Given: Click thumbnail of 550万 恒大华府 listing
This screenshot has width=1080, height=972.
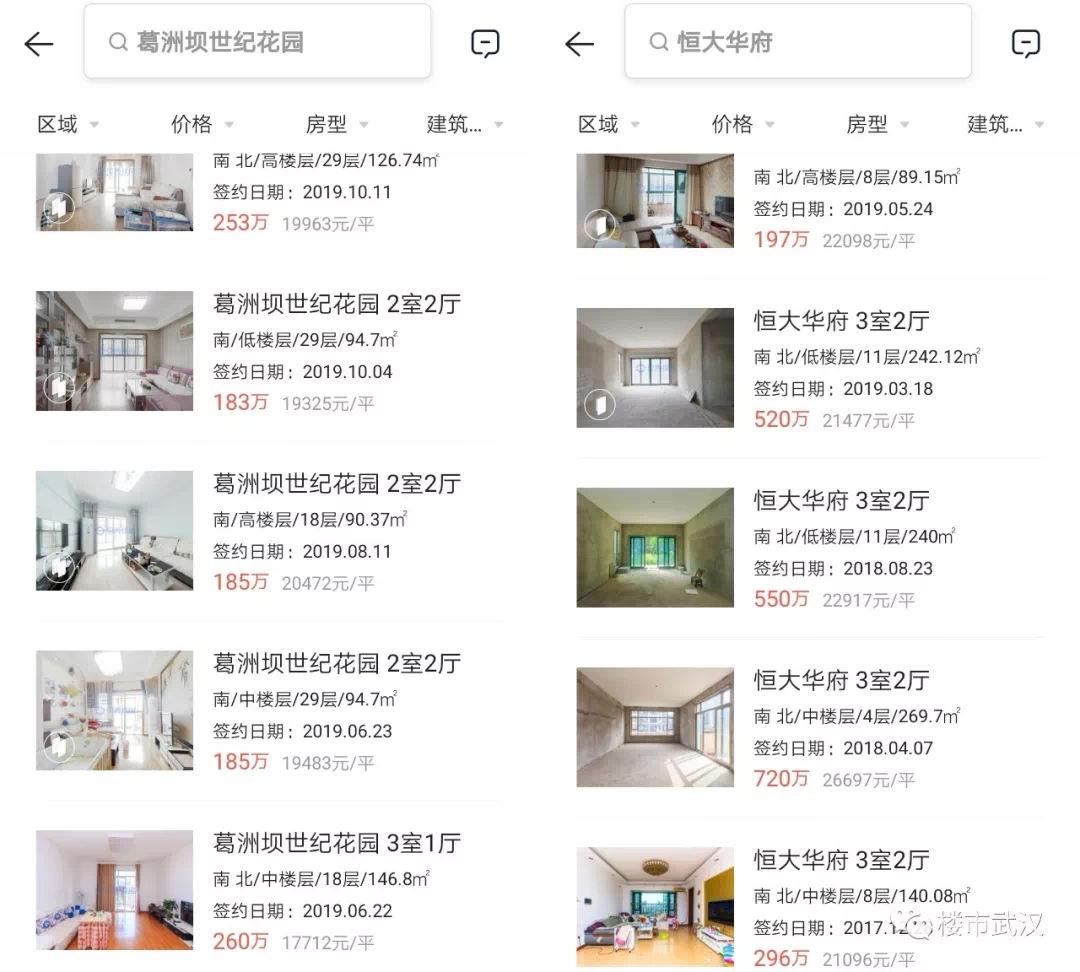Looking at the screenshot, I should (655, 548).
